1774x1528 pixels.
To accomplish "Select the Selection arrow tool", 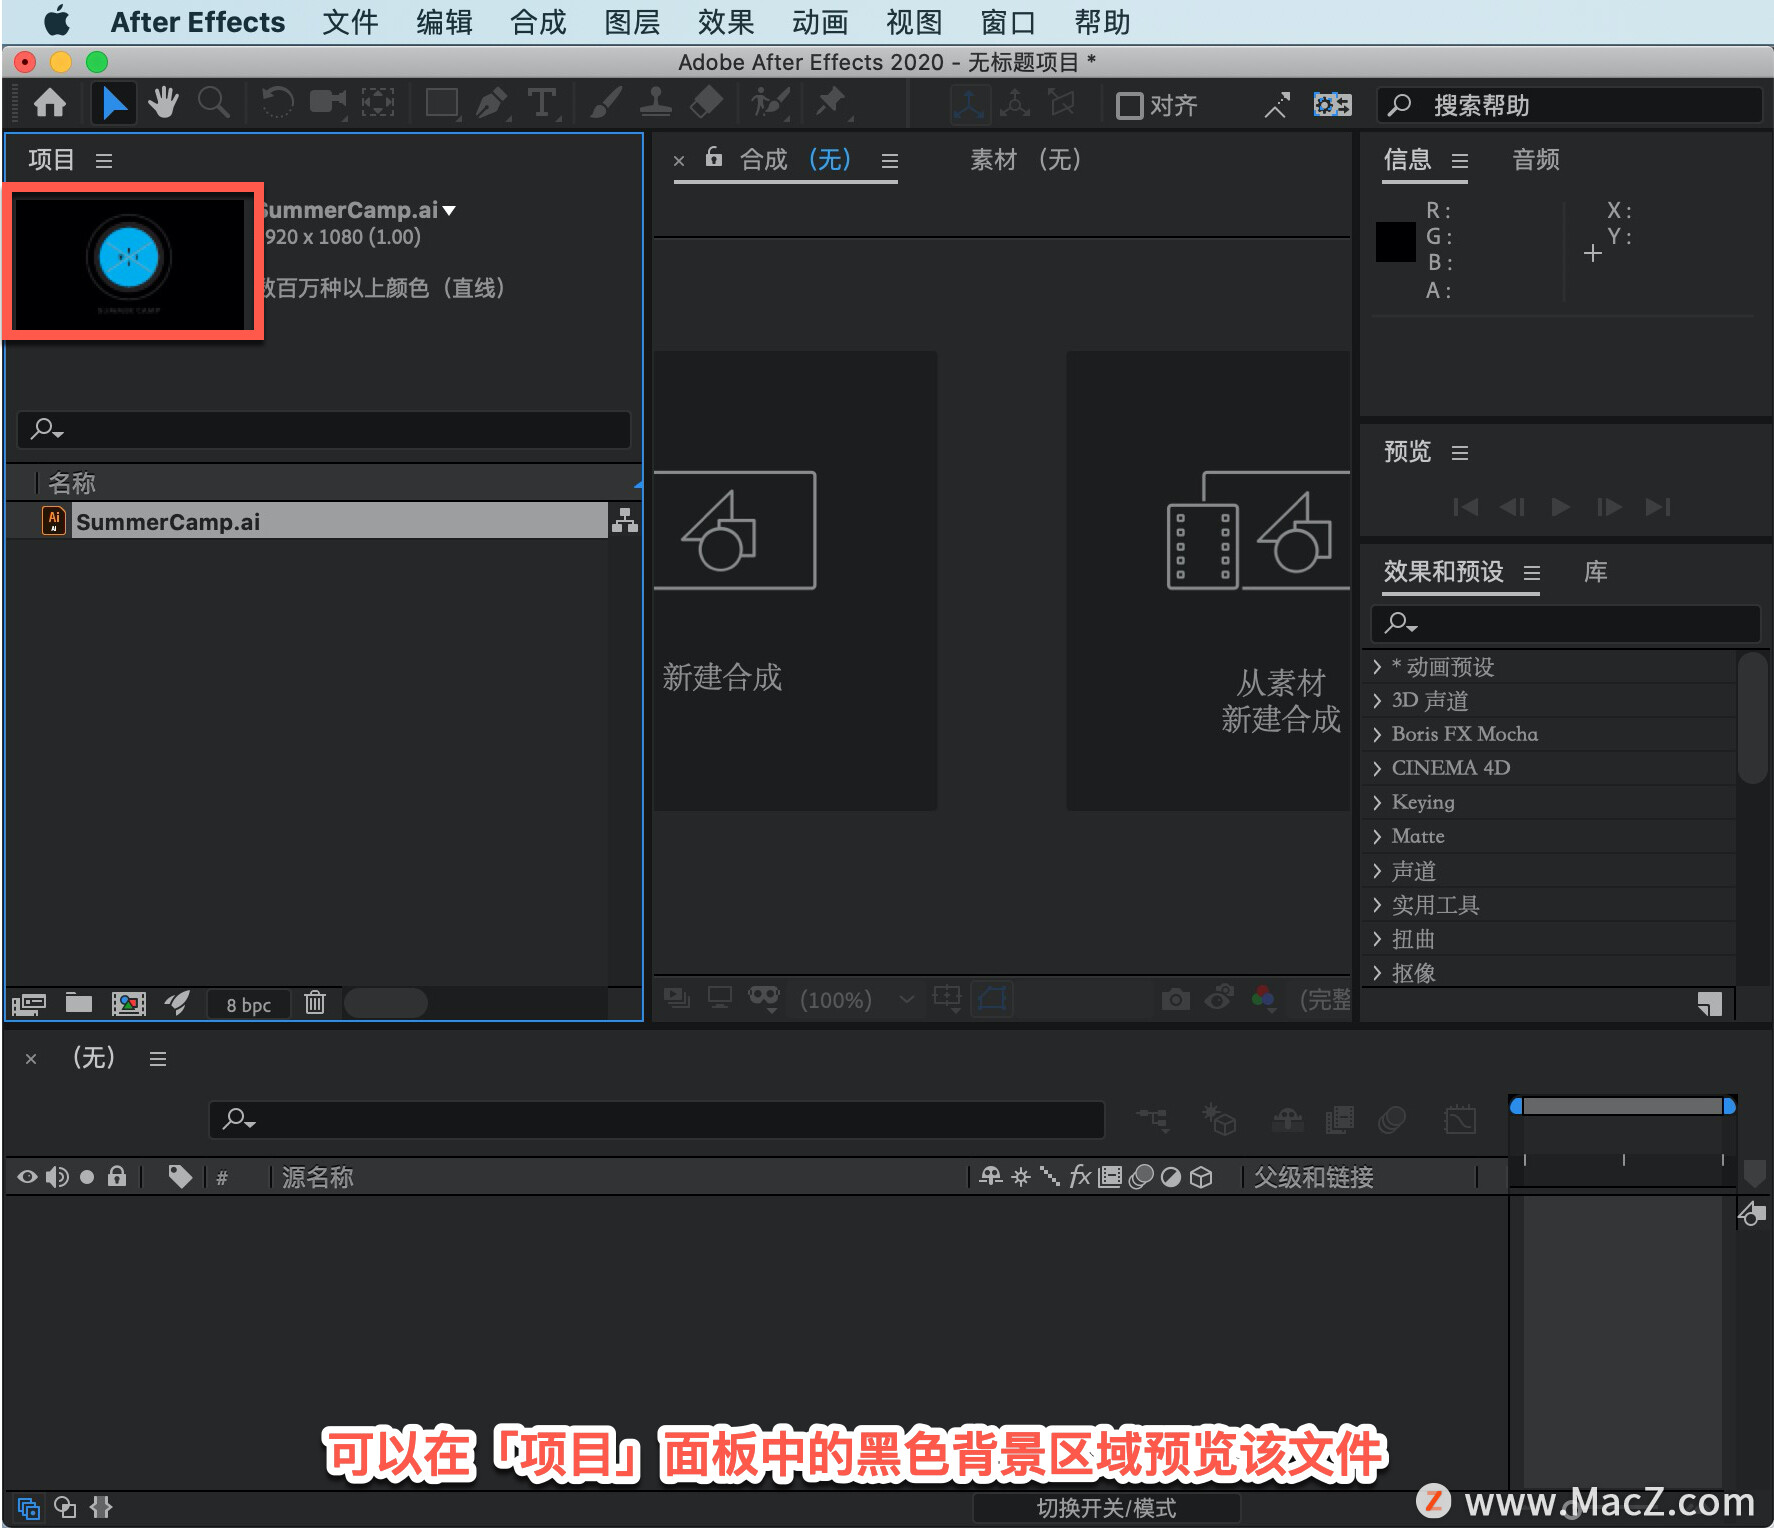I will pos(114,103).
